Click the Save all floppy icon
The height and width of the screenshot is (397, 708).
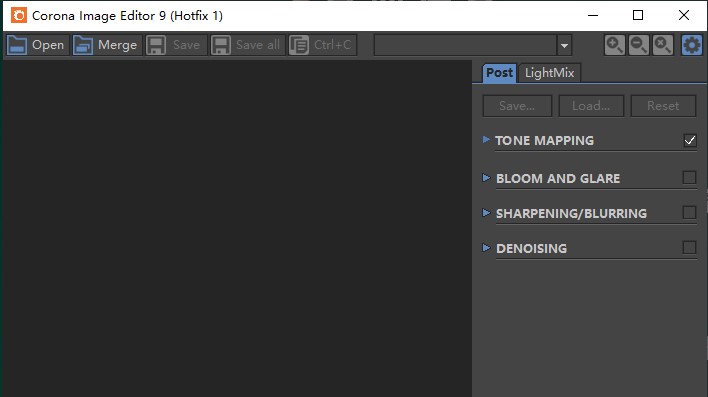tap(221, 45)
